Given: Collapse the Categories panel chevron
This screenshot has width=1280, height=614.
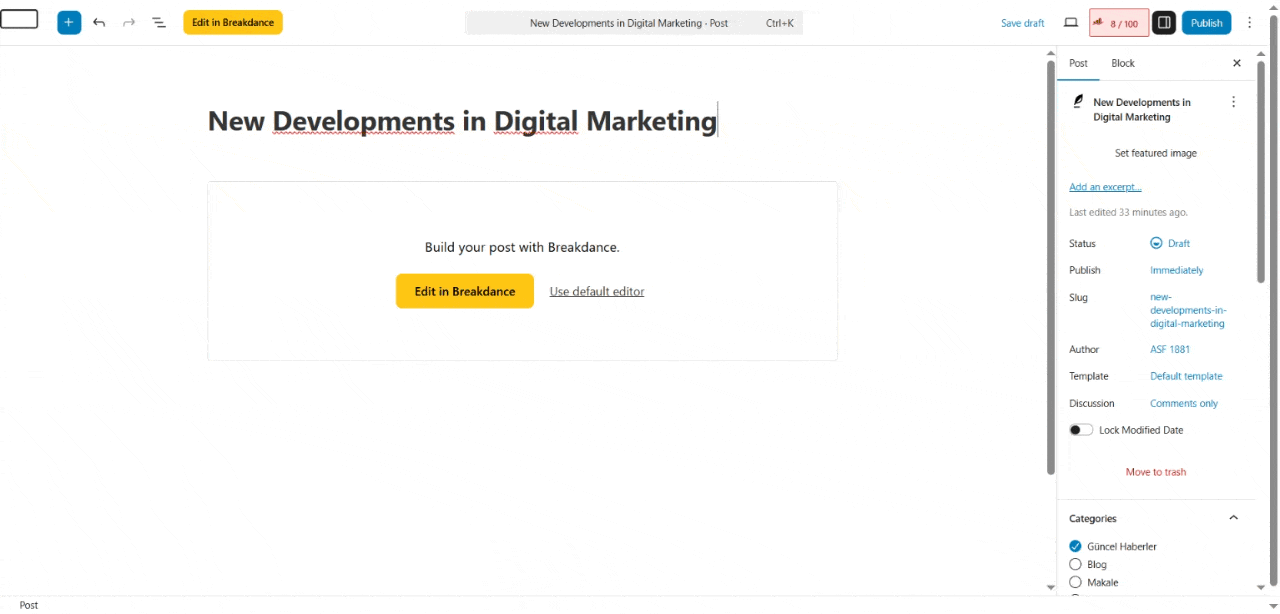Looking at the screenshot, I should click(x=1233, y=518).
